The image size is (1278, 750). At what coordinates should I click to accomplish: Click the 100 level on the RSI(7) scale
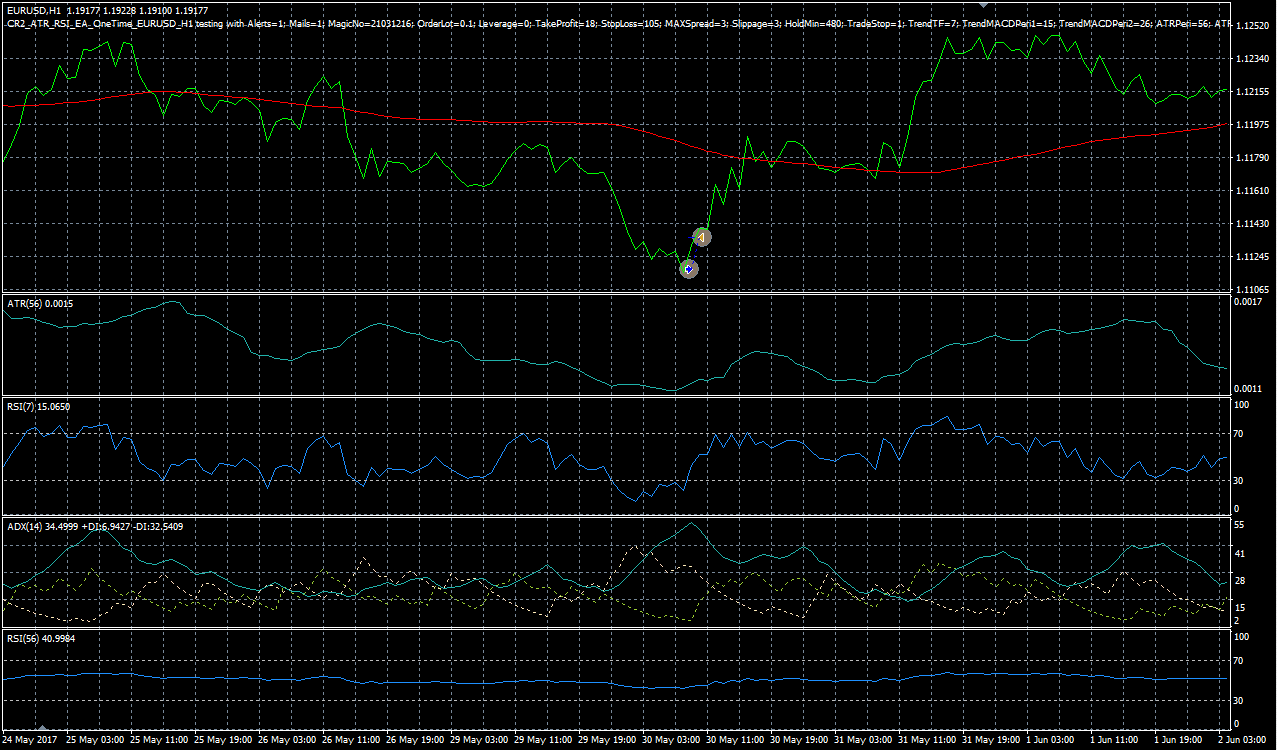[1243, 406]
